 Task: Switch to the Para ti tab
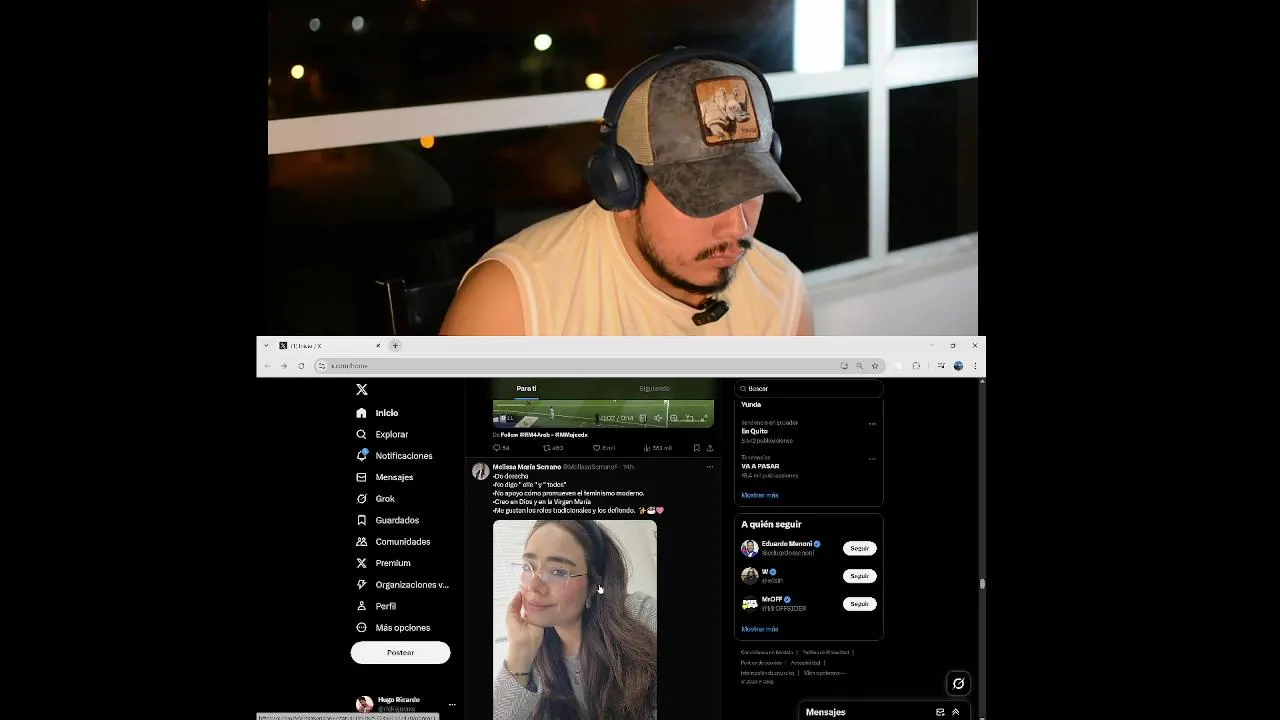(x=526, y=388)
